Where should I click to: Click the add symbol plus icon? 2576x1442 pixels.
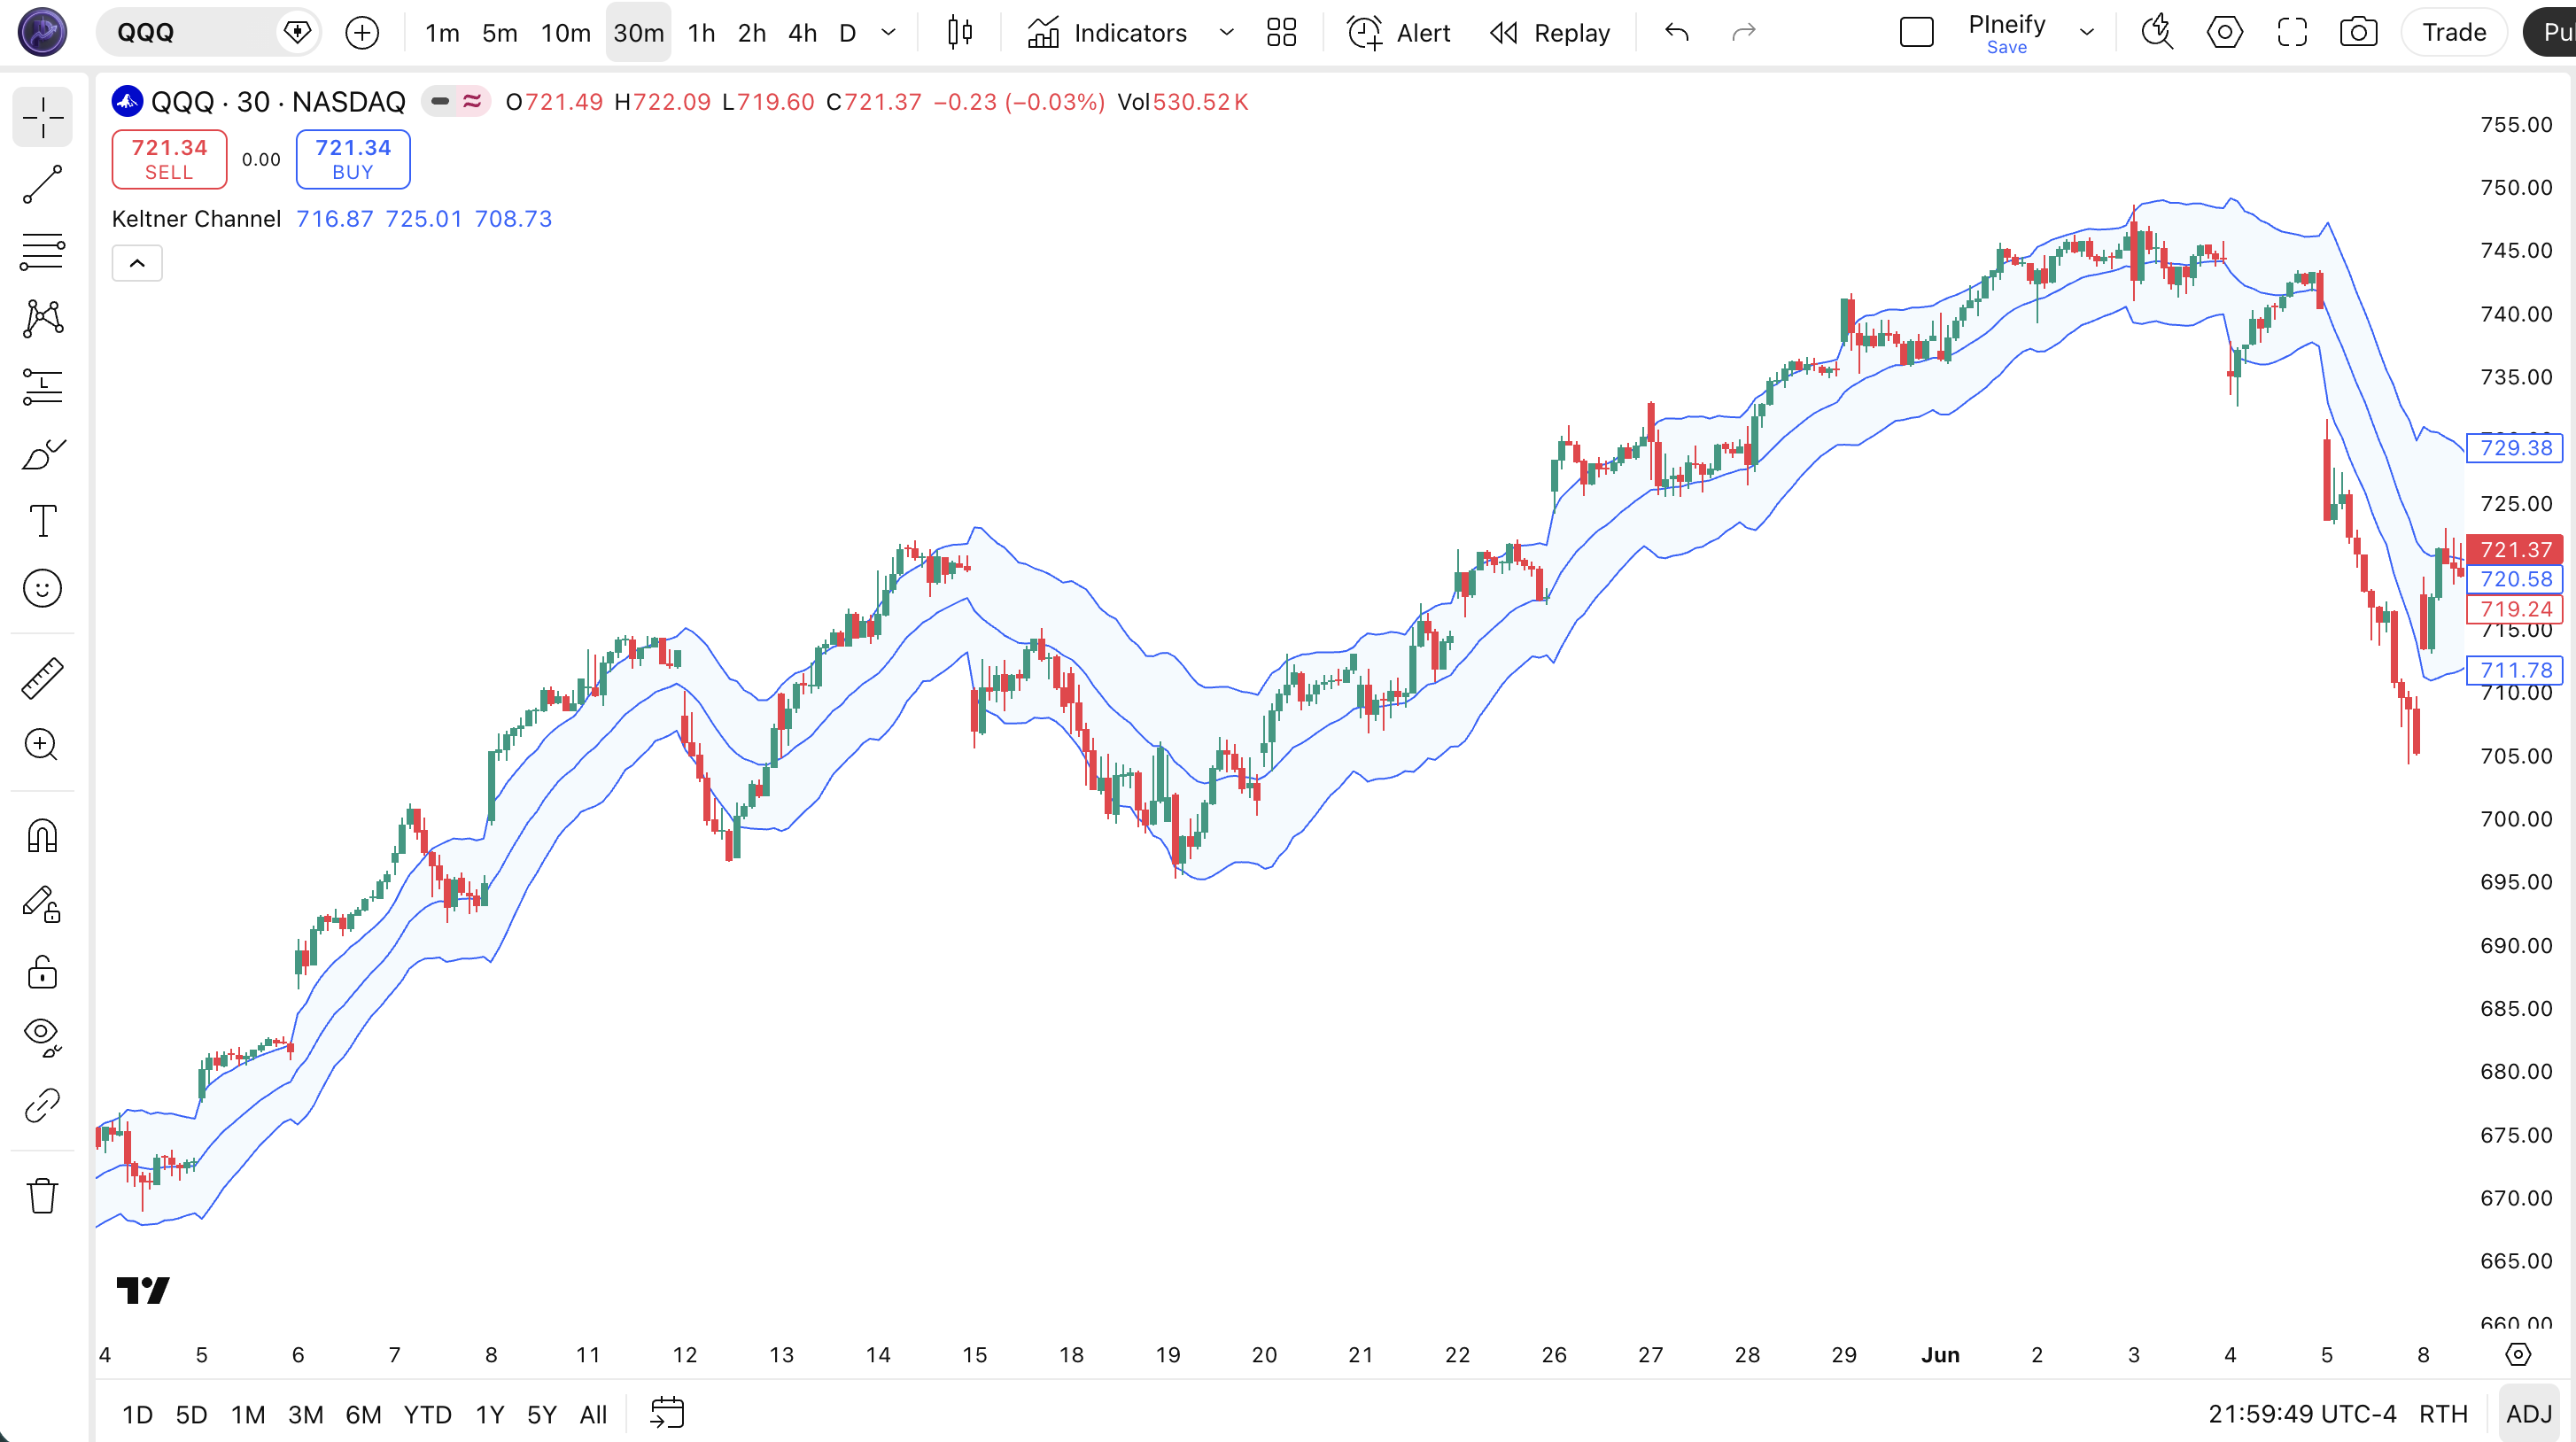362,33
